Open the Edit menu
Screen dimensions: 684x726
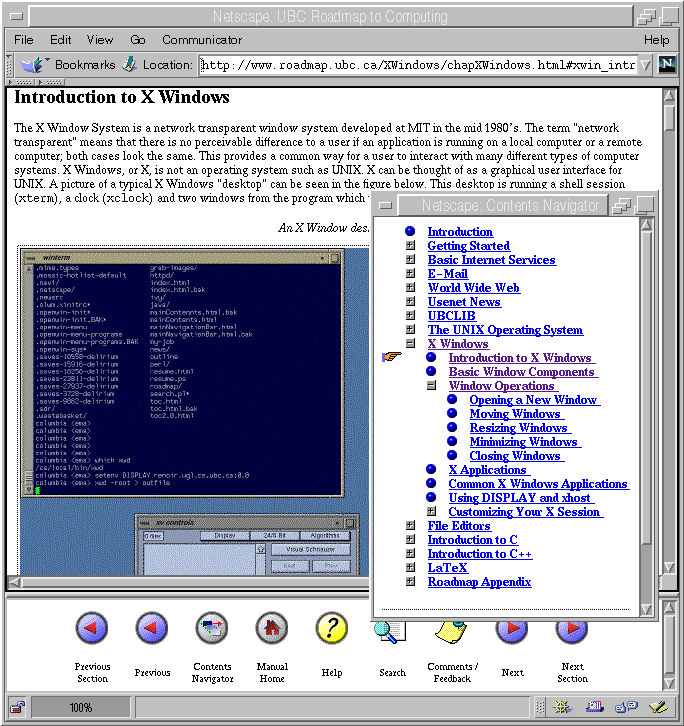61,40
